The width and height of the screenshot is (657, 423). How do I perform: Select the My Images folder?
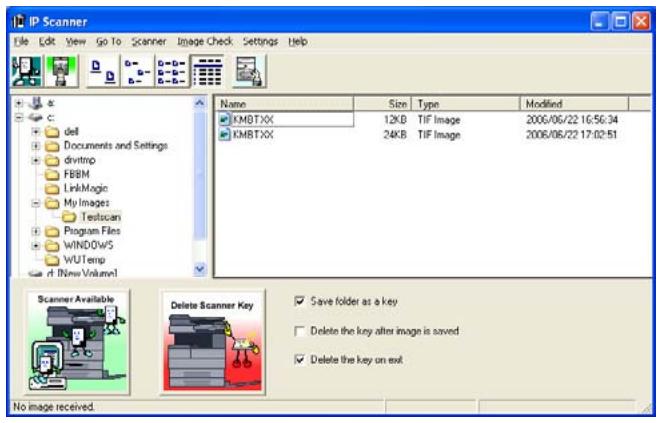click(87, 203)
